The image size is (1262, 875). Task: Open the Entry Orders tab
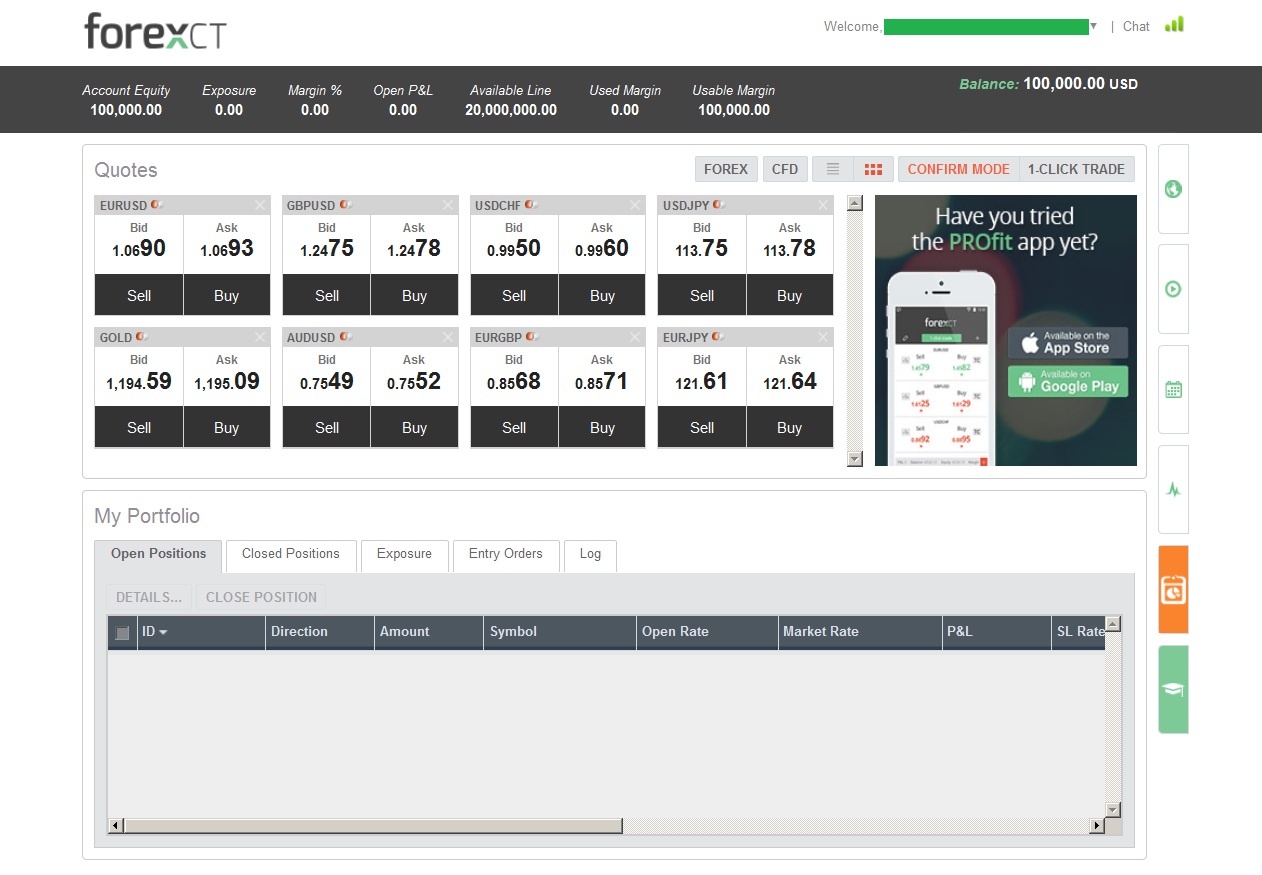[505, 555]
